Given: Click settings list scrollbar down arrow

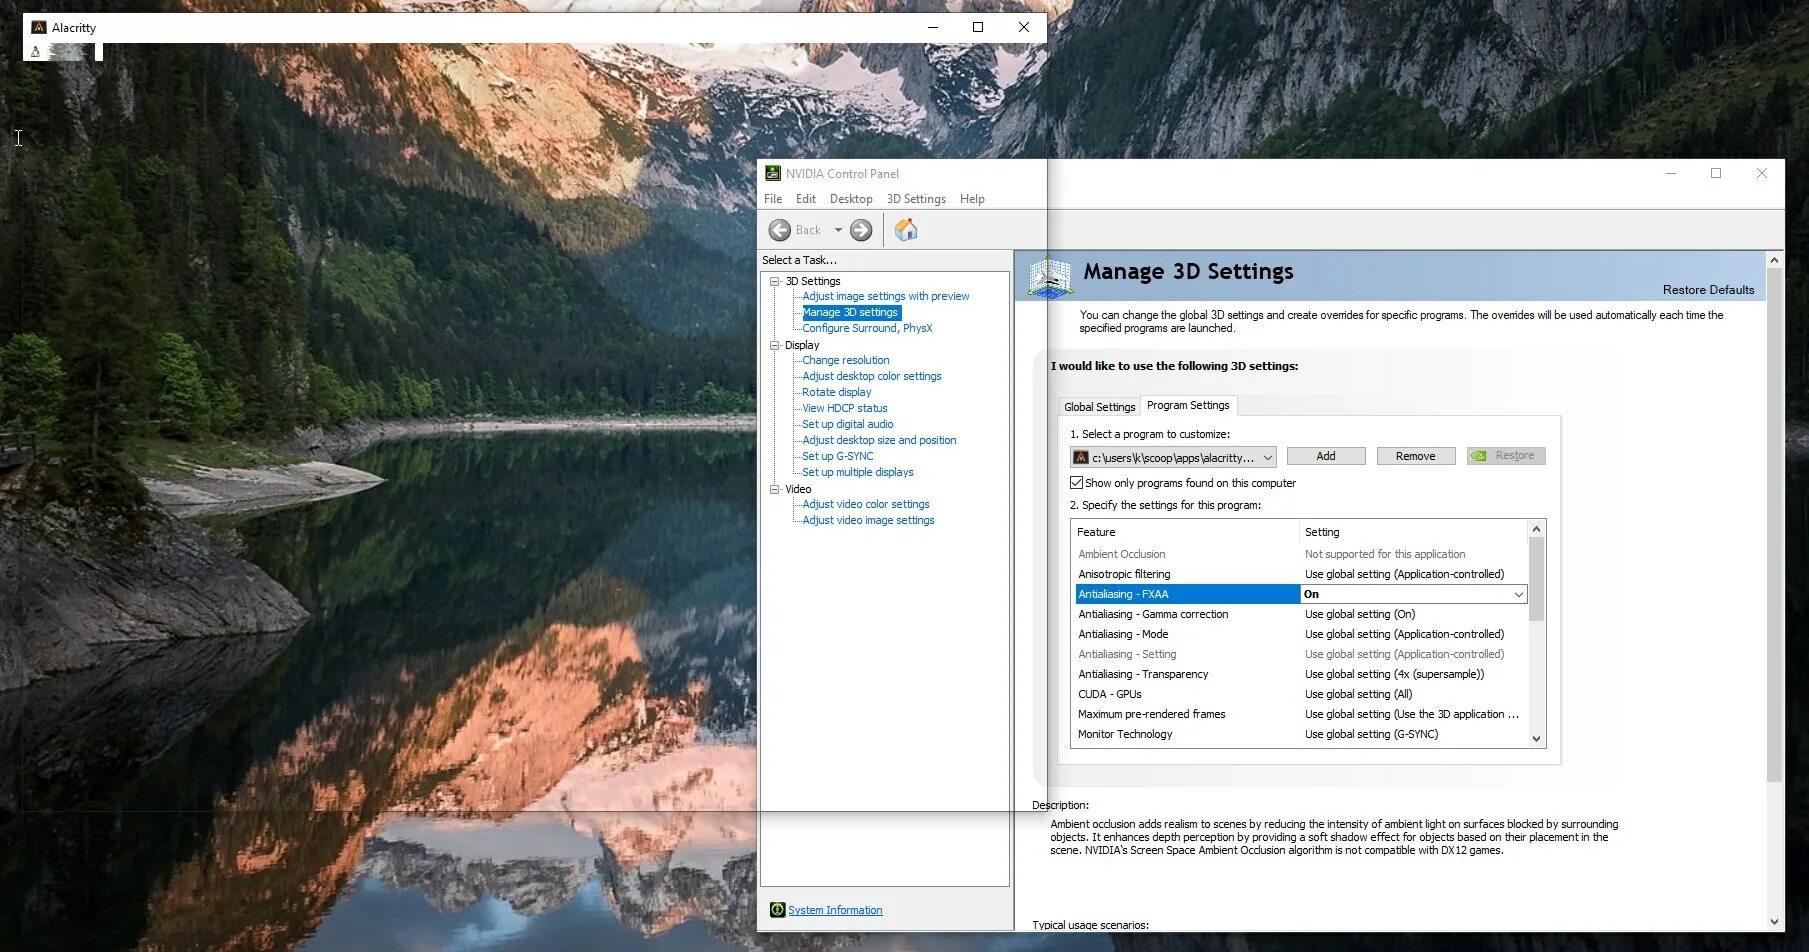Looking at the screenshot, I should pos(1537,739).
